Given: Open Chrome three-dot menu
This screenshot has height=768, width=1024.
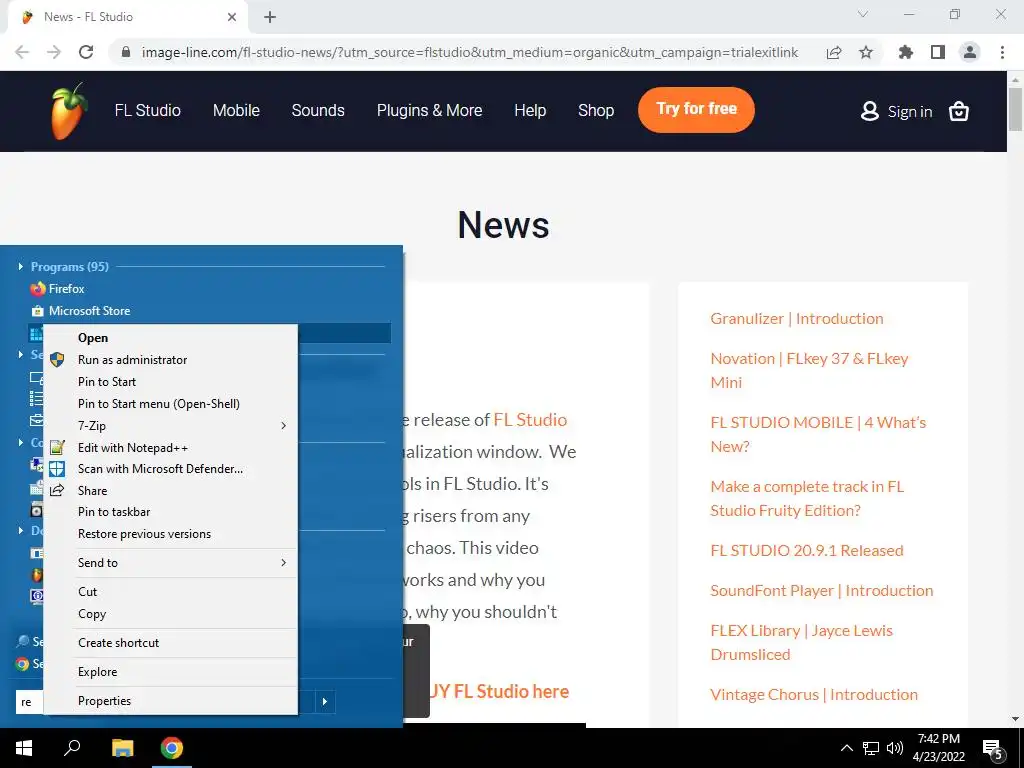Looking at the screenshot, I should (x=1002, y=52).
